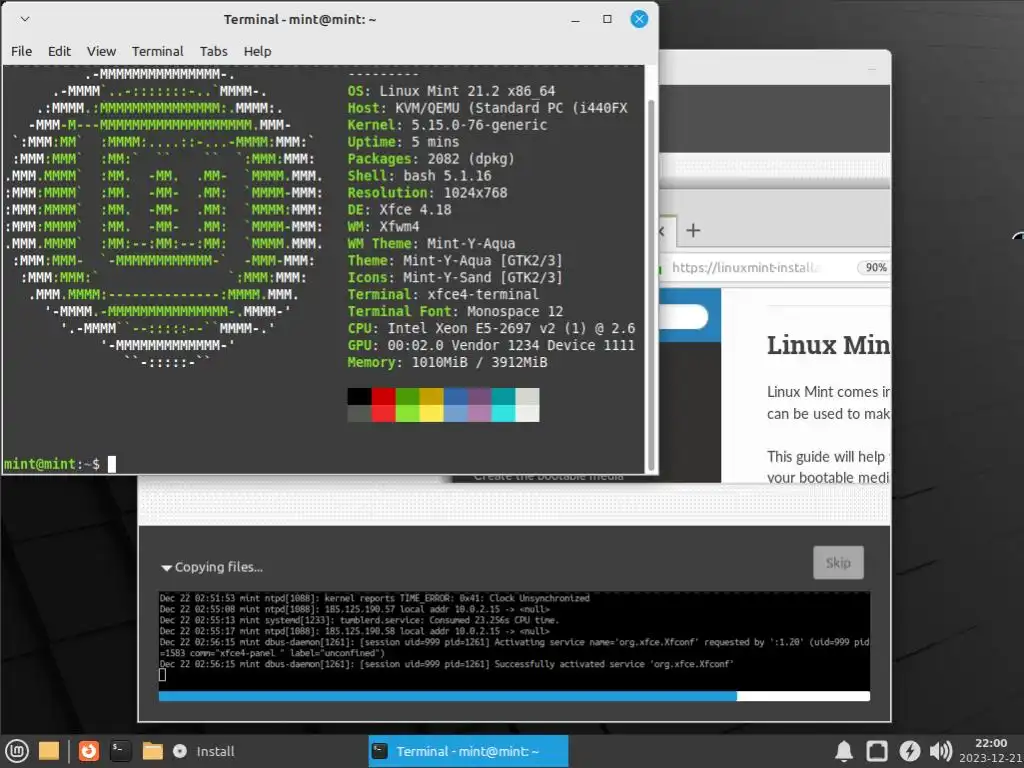Click the 'Memory: 1010MiB / 3912MiB' line

point(447,362)
